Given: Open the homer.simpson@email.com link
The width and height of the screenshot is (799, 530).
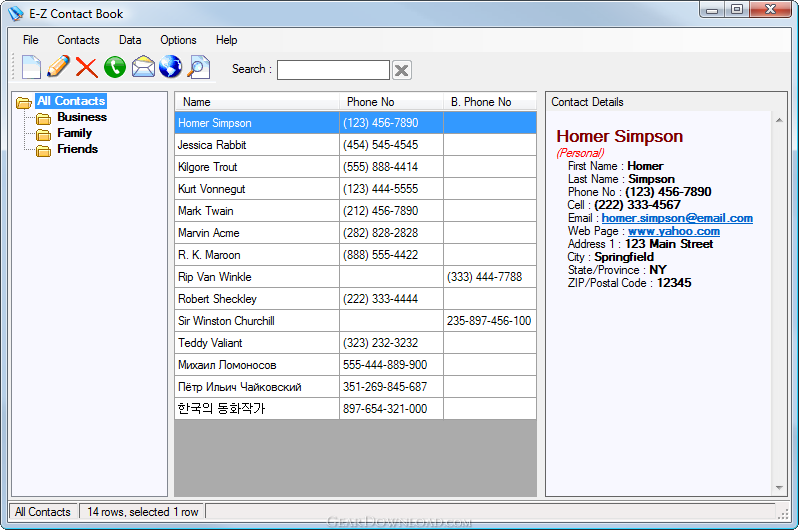Looking at the screenshot, I should 677,218.
